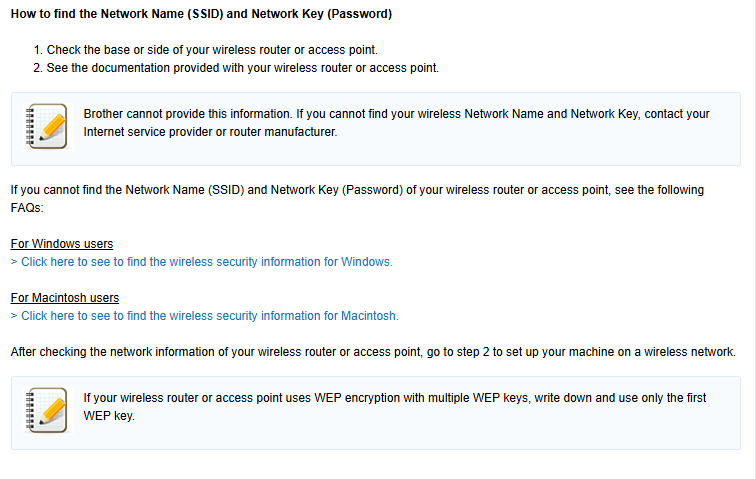Click the 'For Macintosh users' underlined heading

[x=65, y=298]
